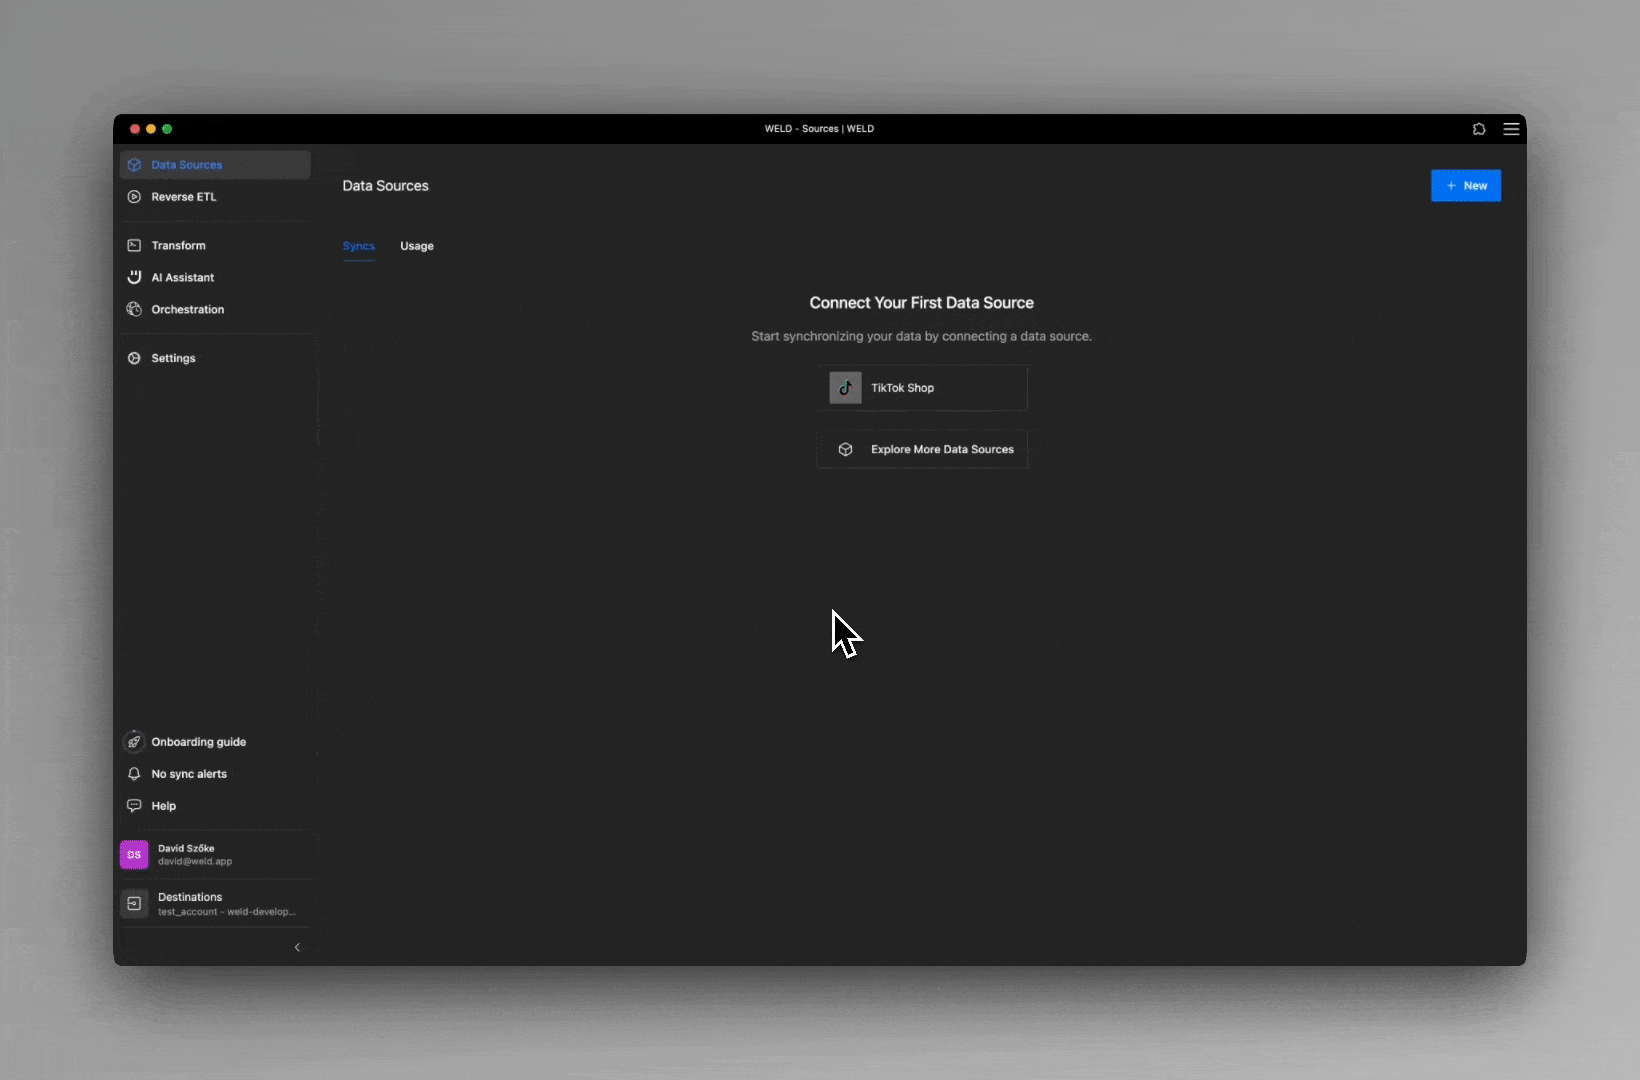Click the Help chat bubble icon
1640x1080 pixels.
(x=134, y=806)
